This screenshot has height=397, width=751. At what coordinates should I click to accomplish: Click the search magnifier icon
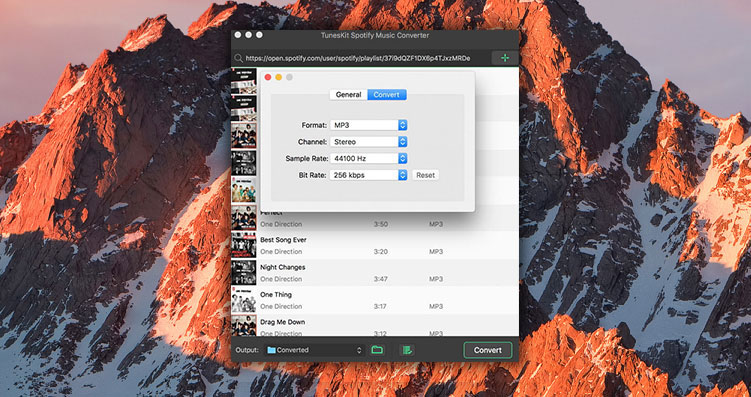238,58
